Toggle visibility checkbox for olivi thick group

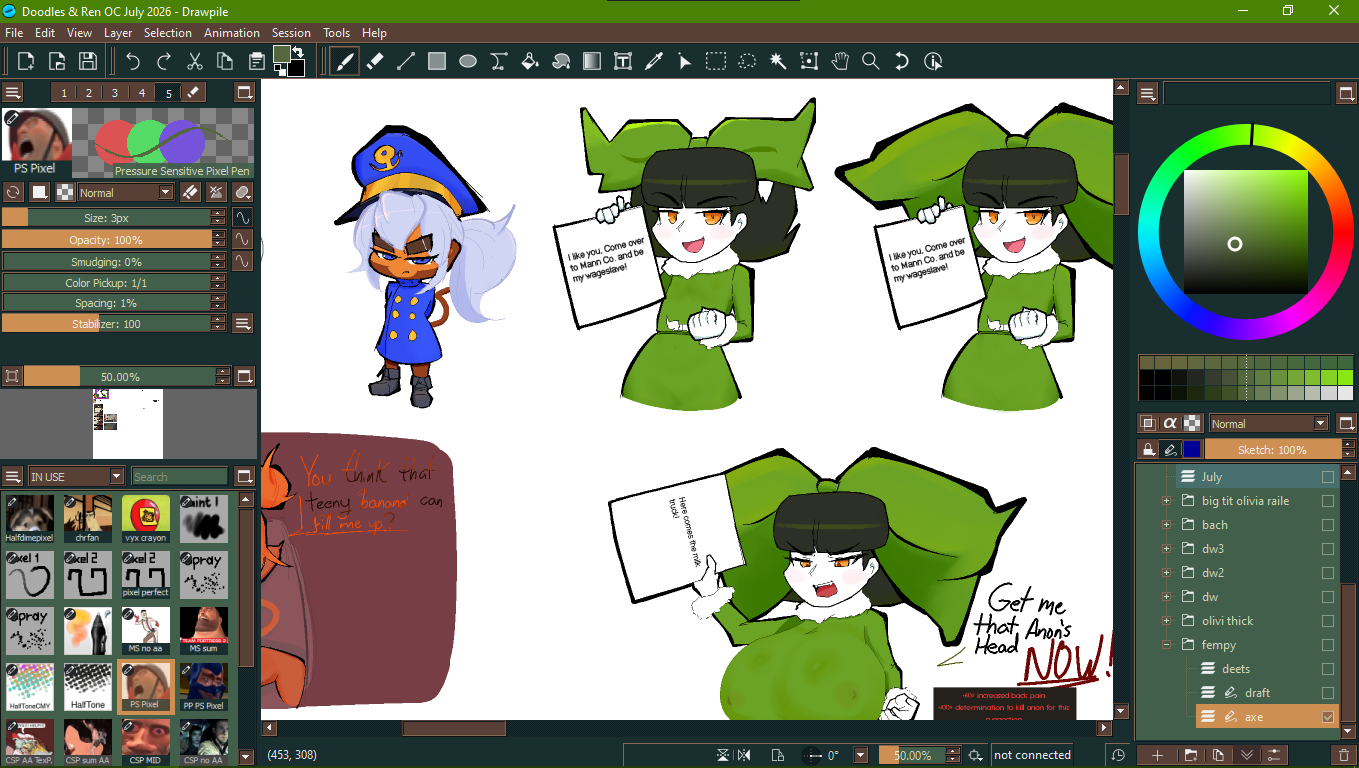tap(1328, 621)
